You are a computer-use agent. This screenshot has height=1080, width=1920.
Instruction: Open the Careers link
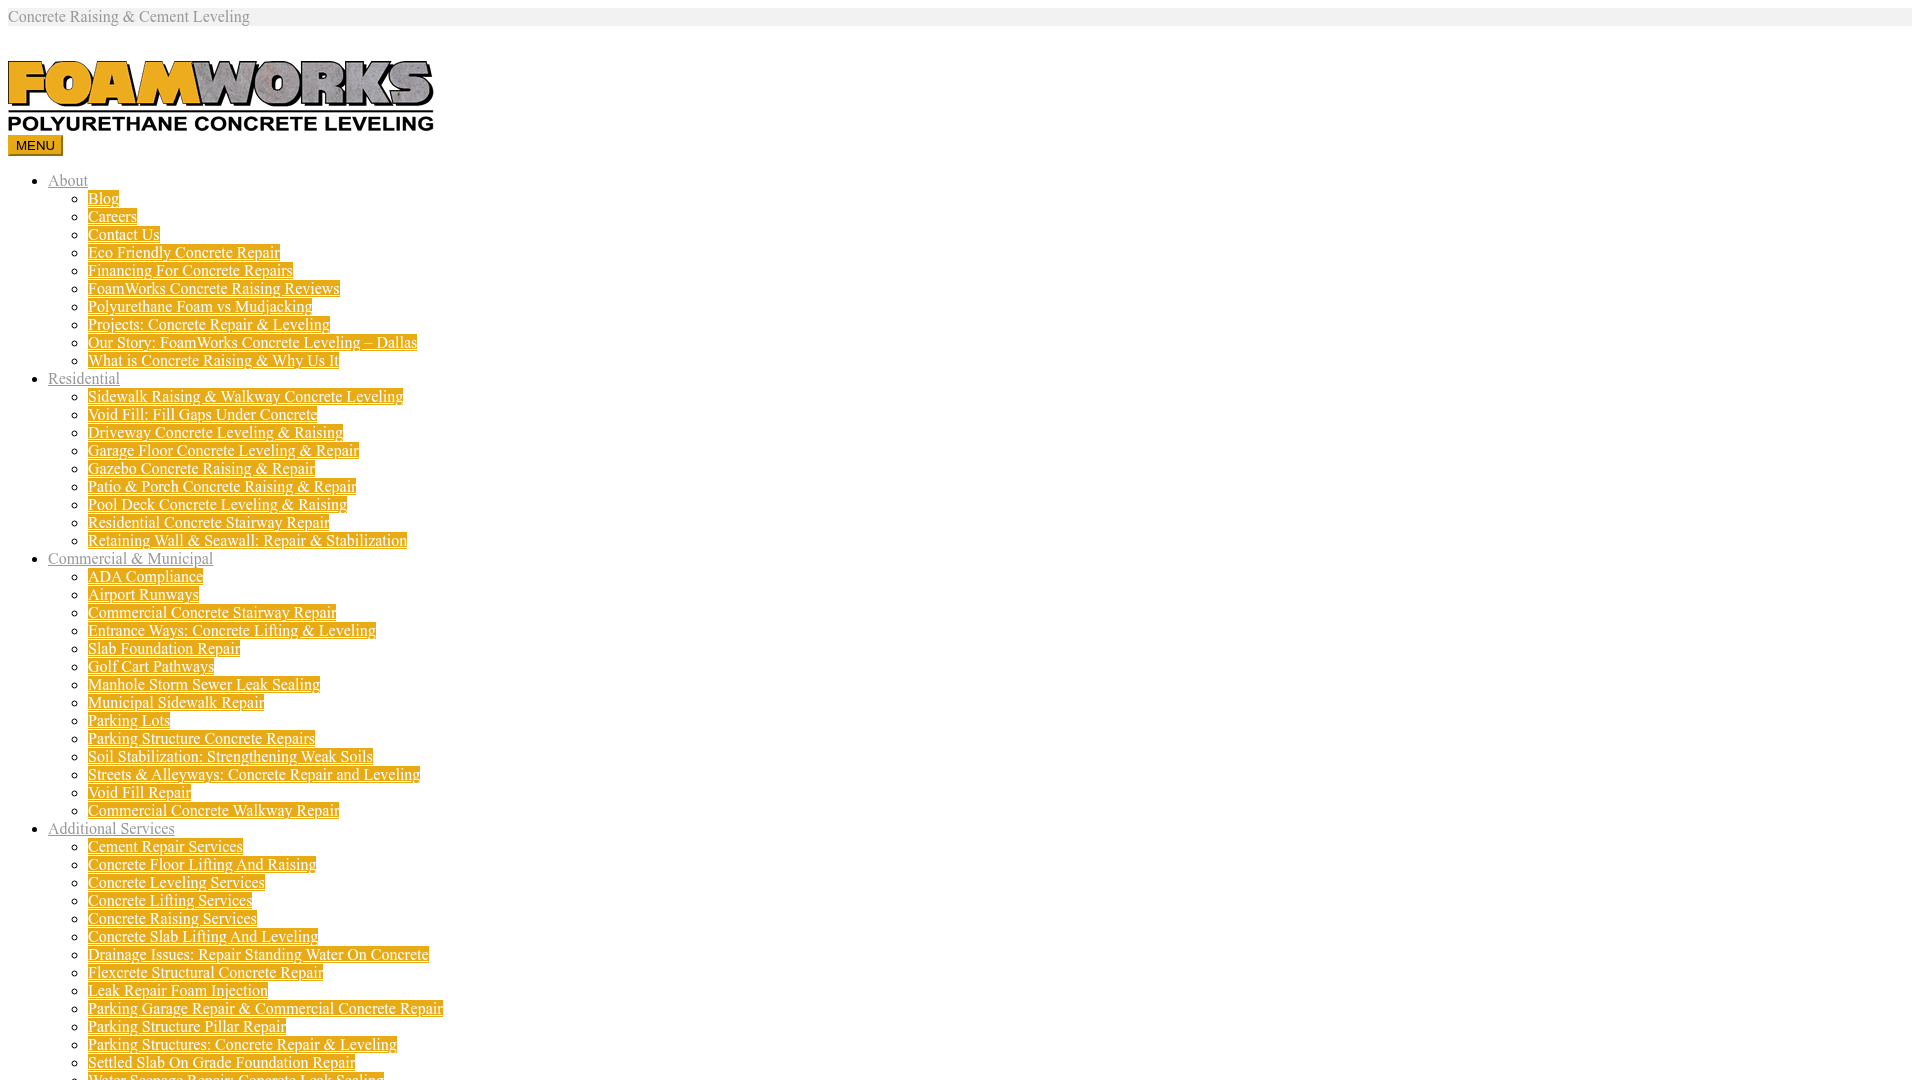coord(112,217)
